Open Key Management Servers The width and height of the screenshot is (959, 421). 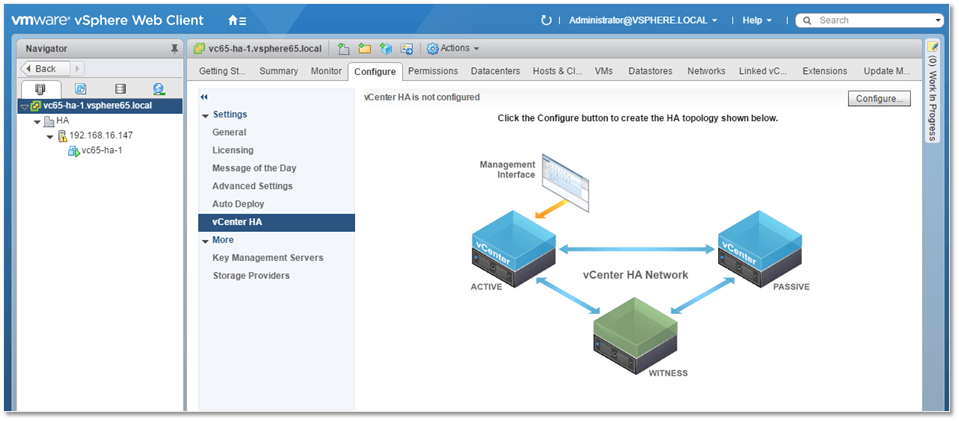coord(267,258)
